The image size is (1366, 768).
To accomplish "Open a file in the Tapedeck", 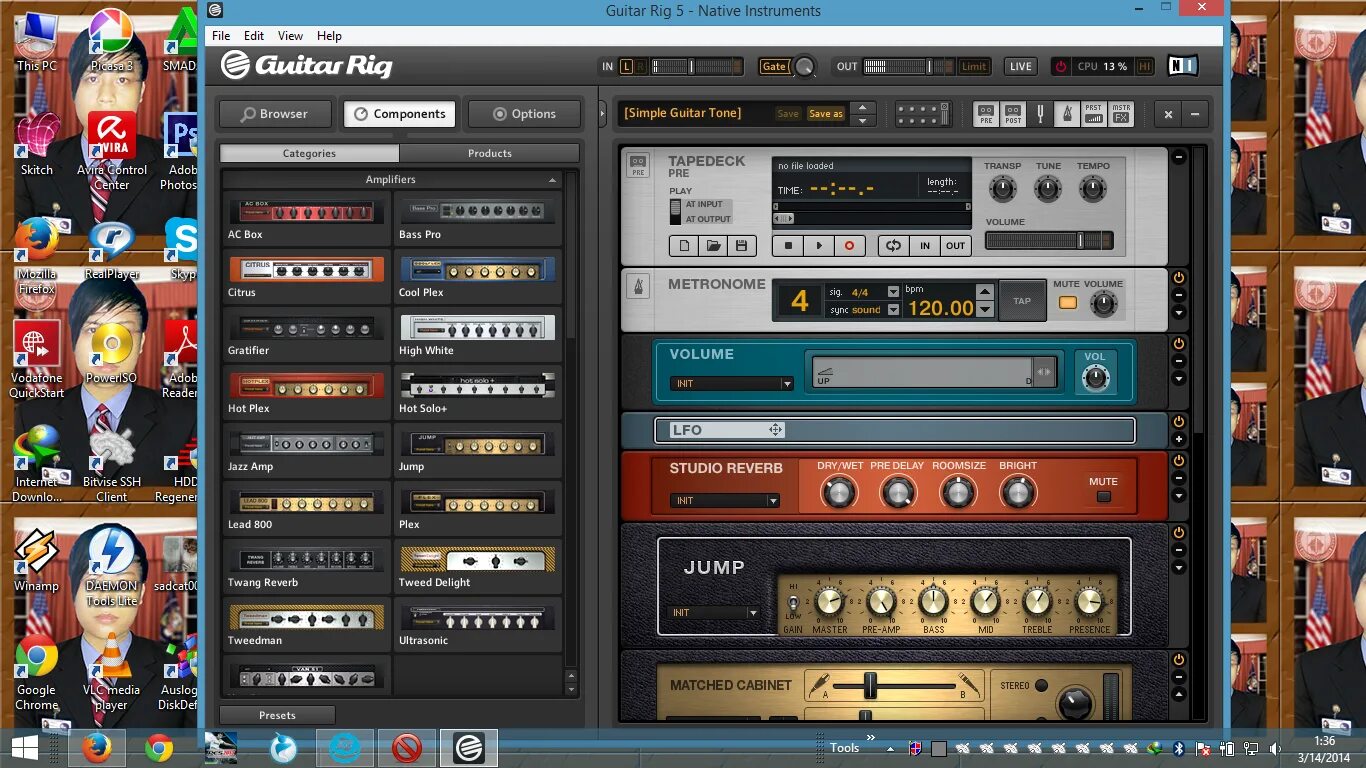I will 713,245.
